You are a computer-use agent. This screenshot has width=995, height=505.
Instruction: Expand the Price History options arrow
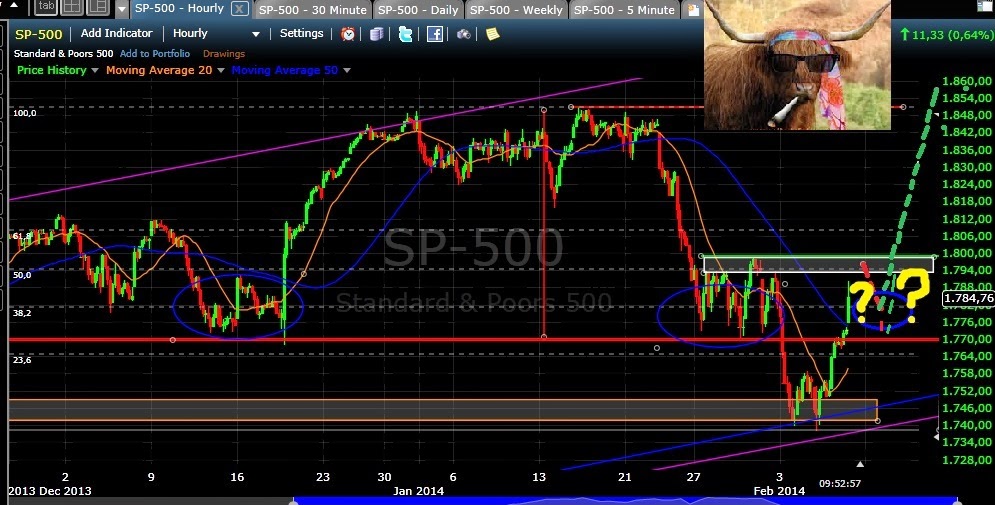point(95,70)
